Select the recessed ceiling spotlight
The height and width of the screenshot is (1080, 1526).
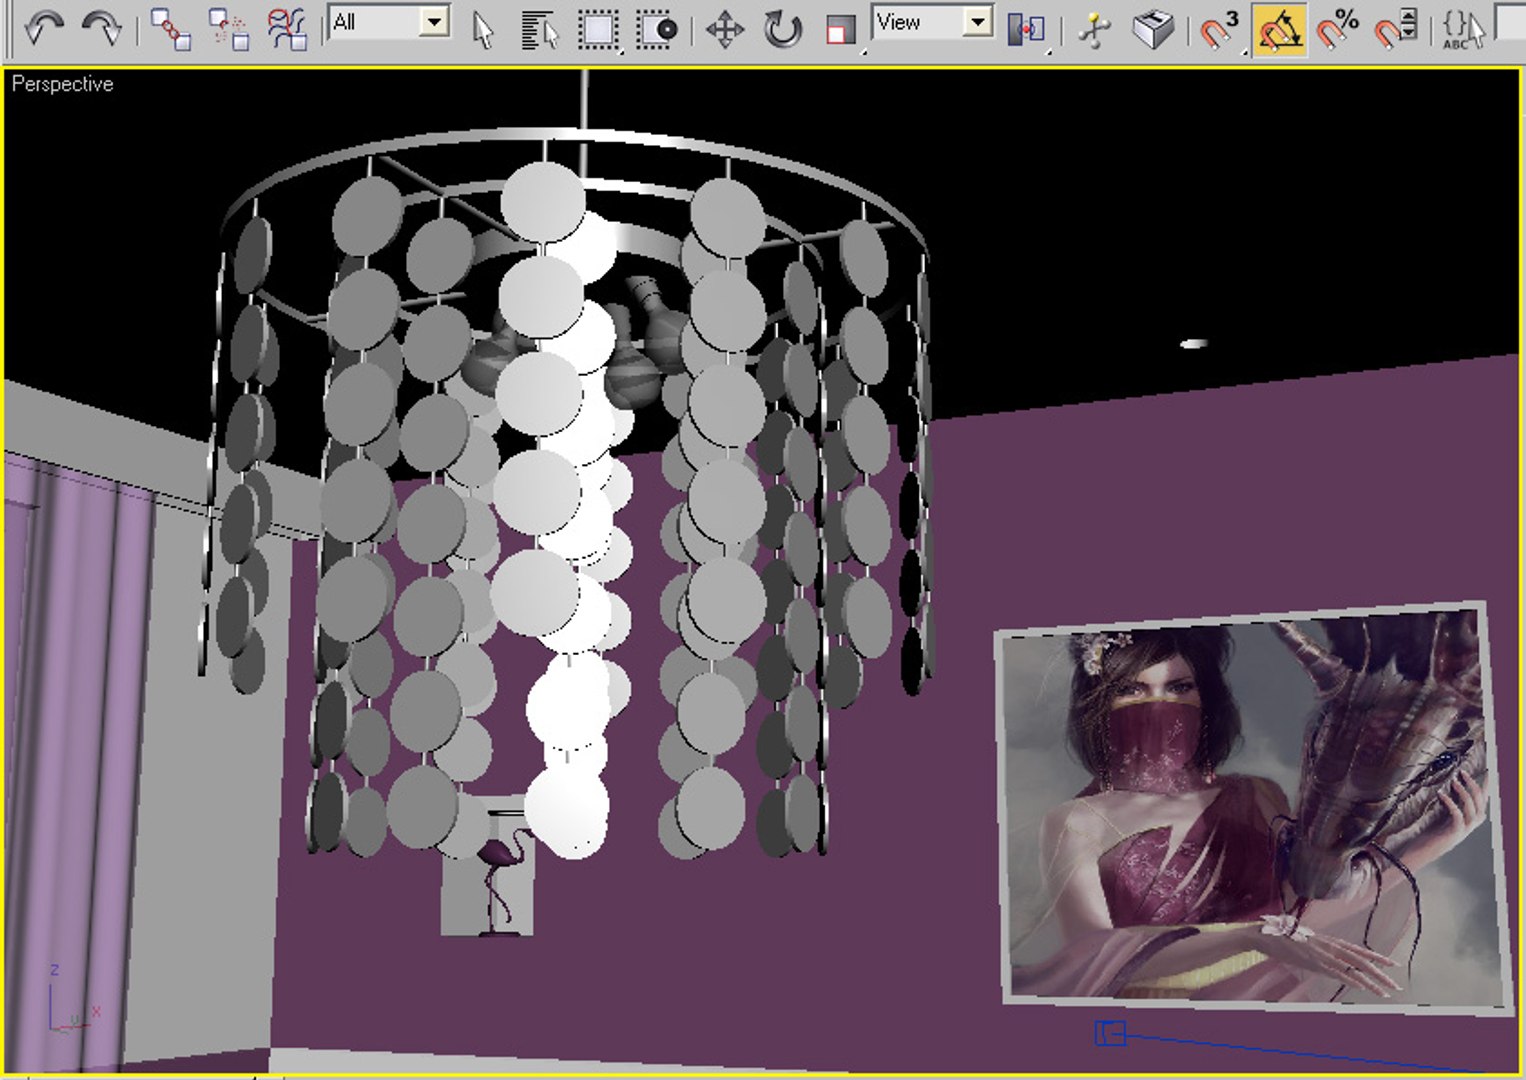click(x=1194, y=344)
